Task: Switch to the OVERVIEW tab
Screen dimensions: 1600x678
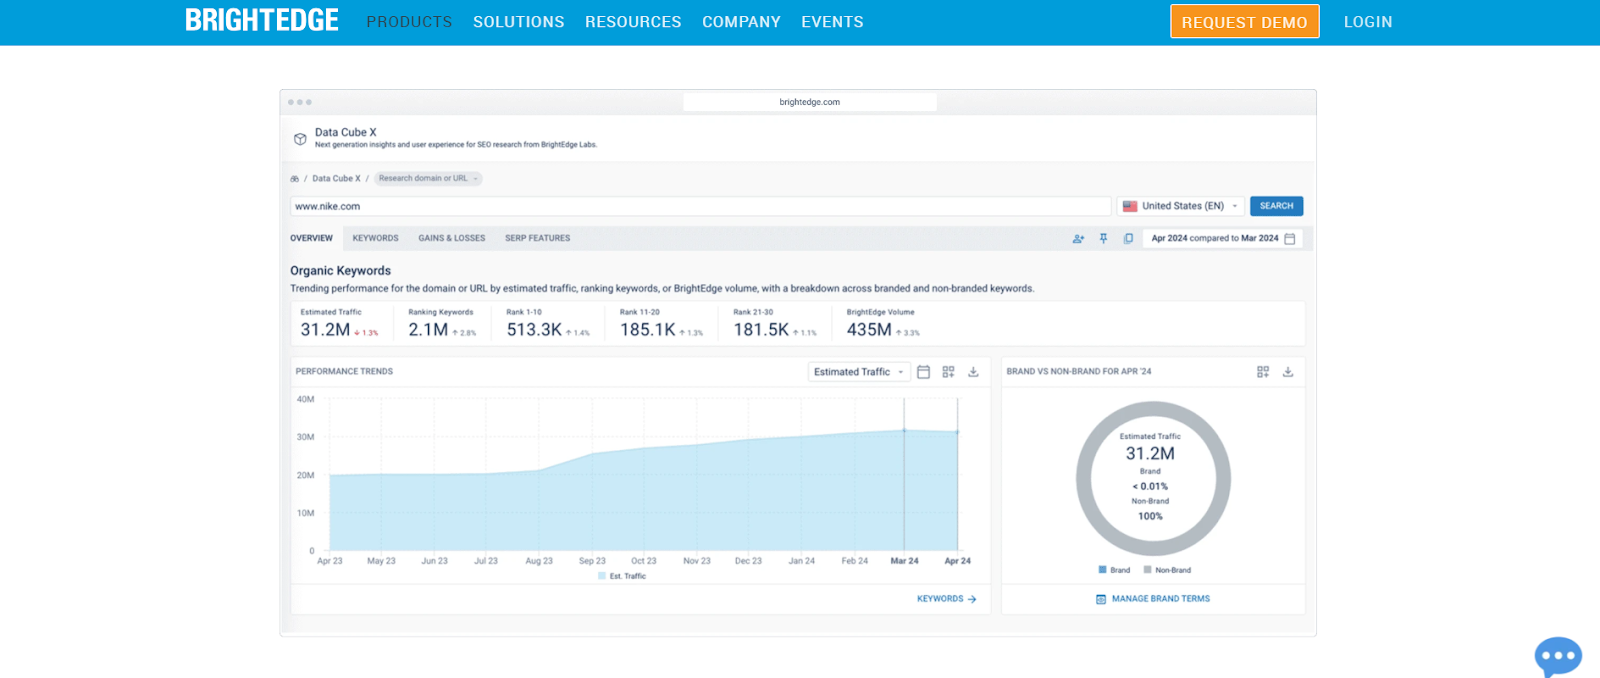Action: coord(312,238)
